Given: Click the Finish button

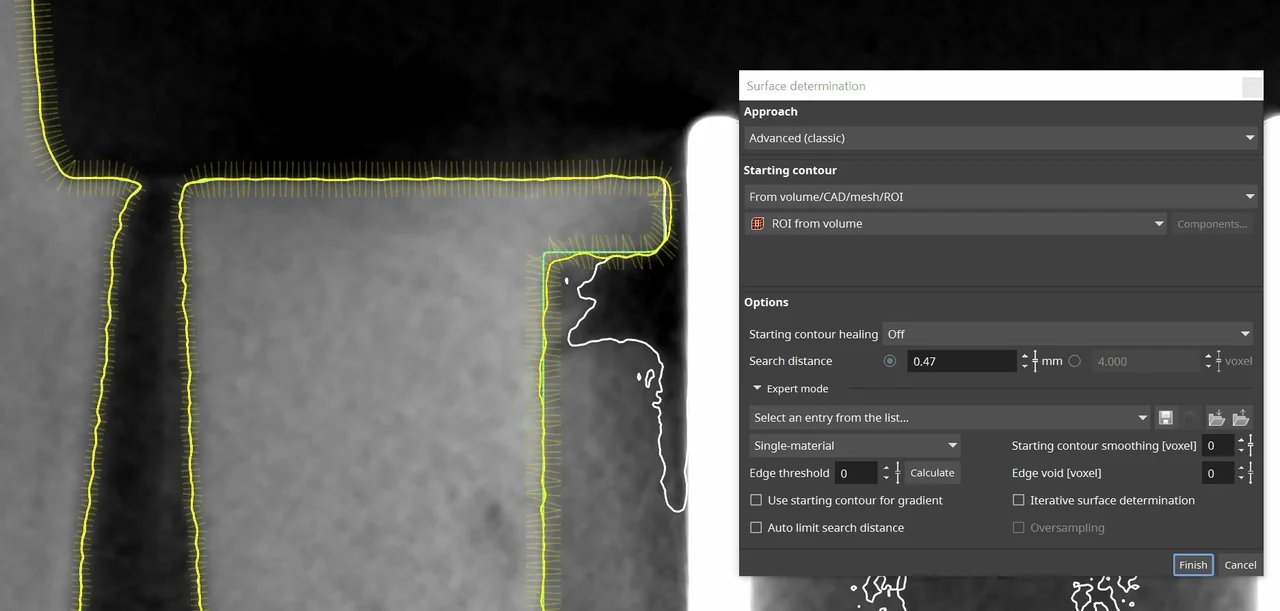Looking at the screenshot, I should click(1193, 565).
